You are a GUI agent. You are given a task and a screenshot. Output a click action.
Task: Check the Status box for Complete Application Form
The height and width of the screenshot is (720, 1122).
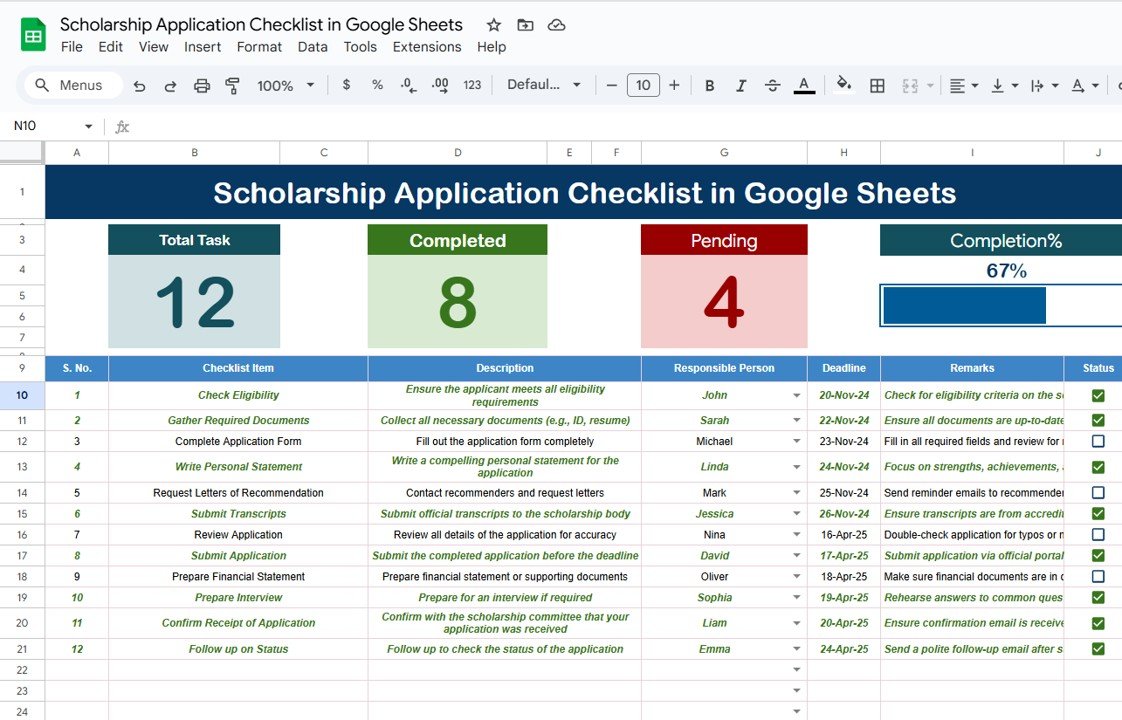click(1097, 441)
